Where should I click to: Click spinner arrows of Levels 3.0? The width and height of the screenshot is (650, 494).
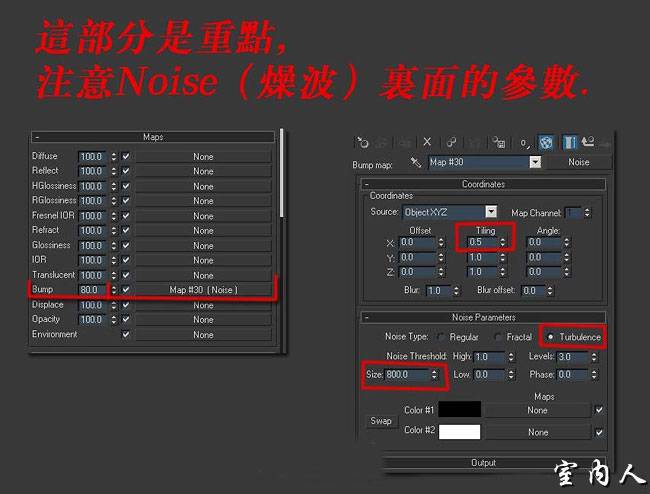pos(594,357)
